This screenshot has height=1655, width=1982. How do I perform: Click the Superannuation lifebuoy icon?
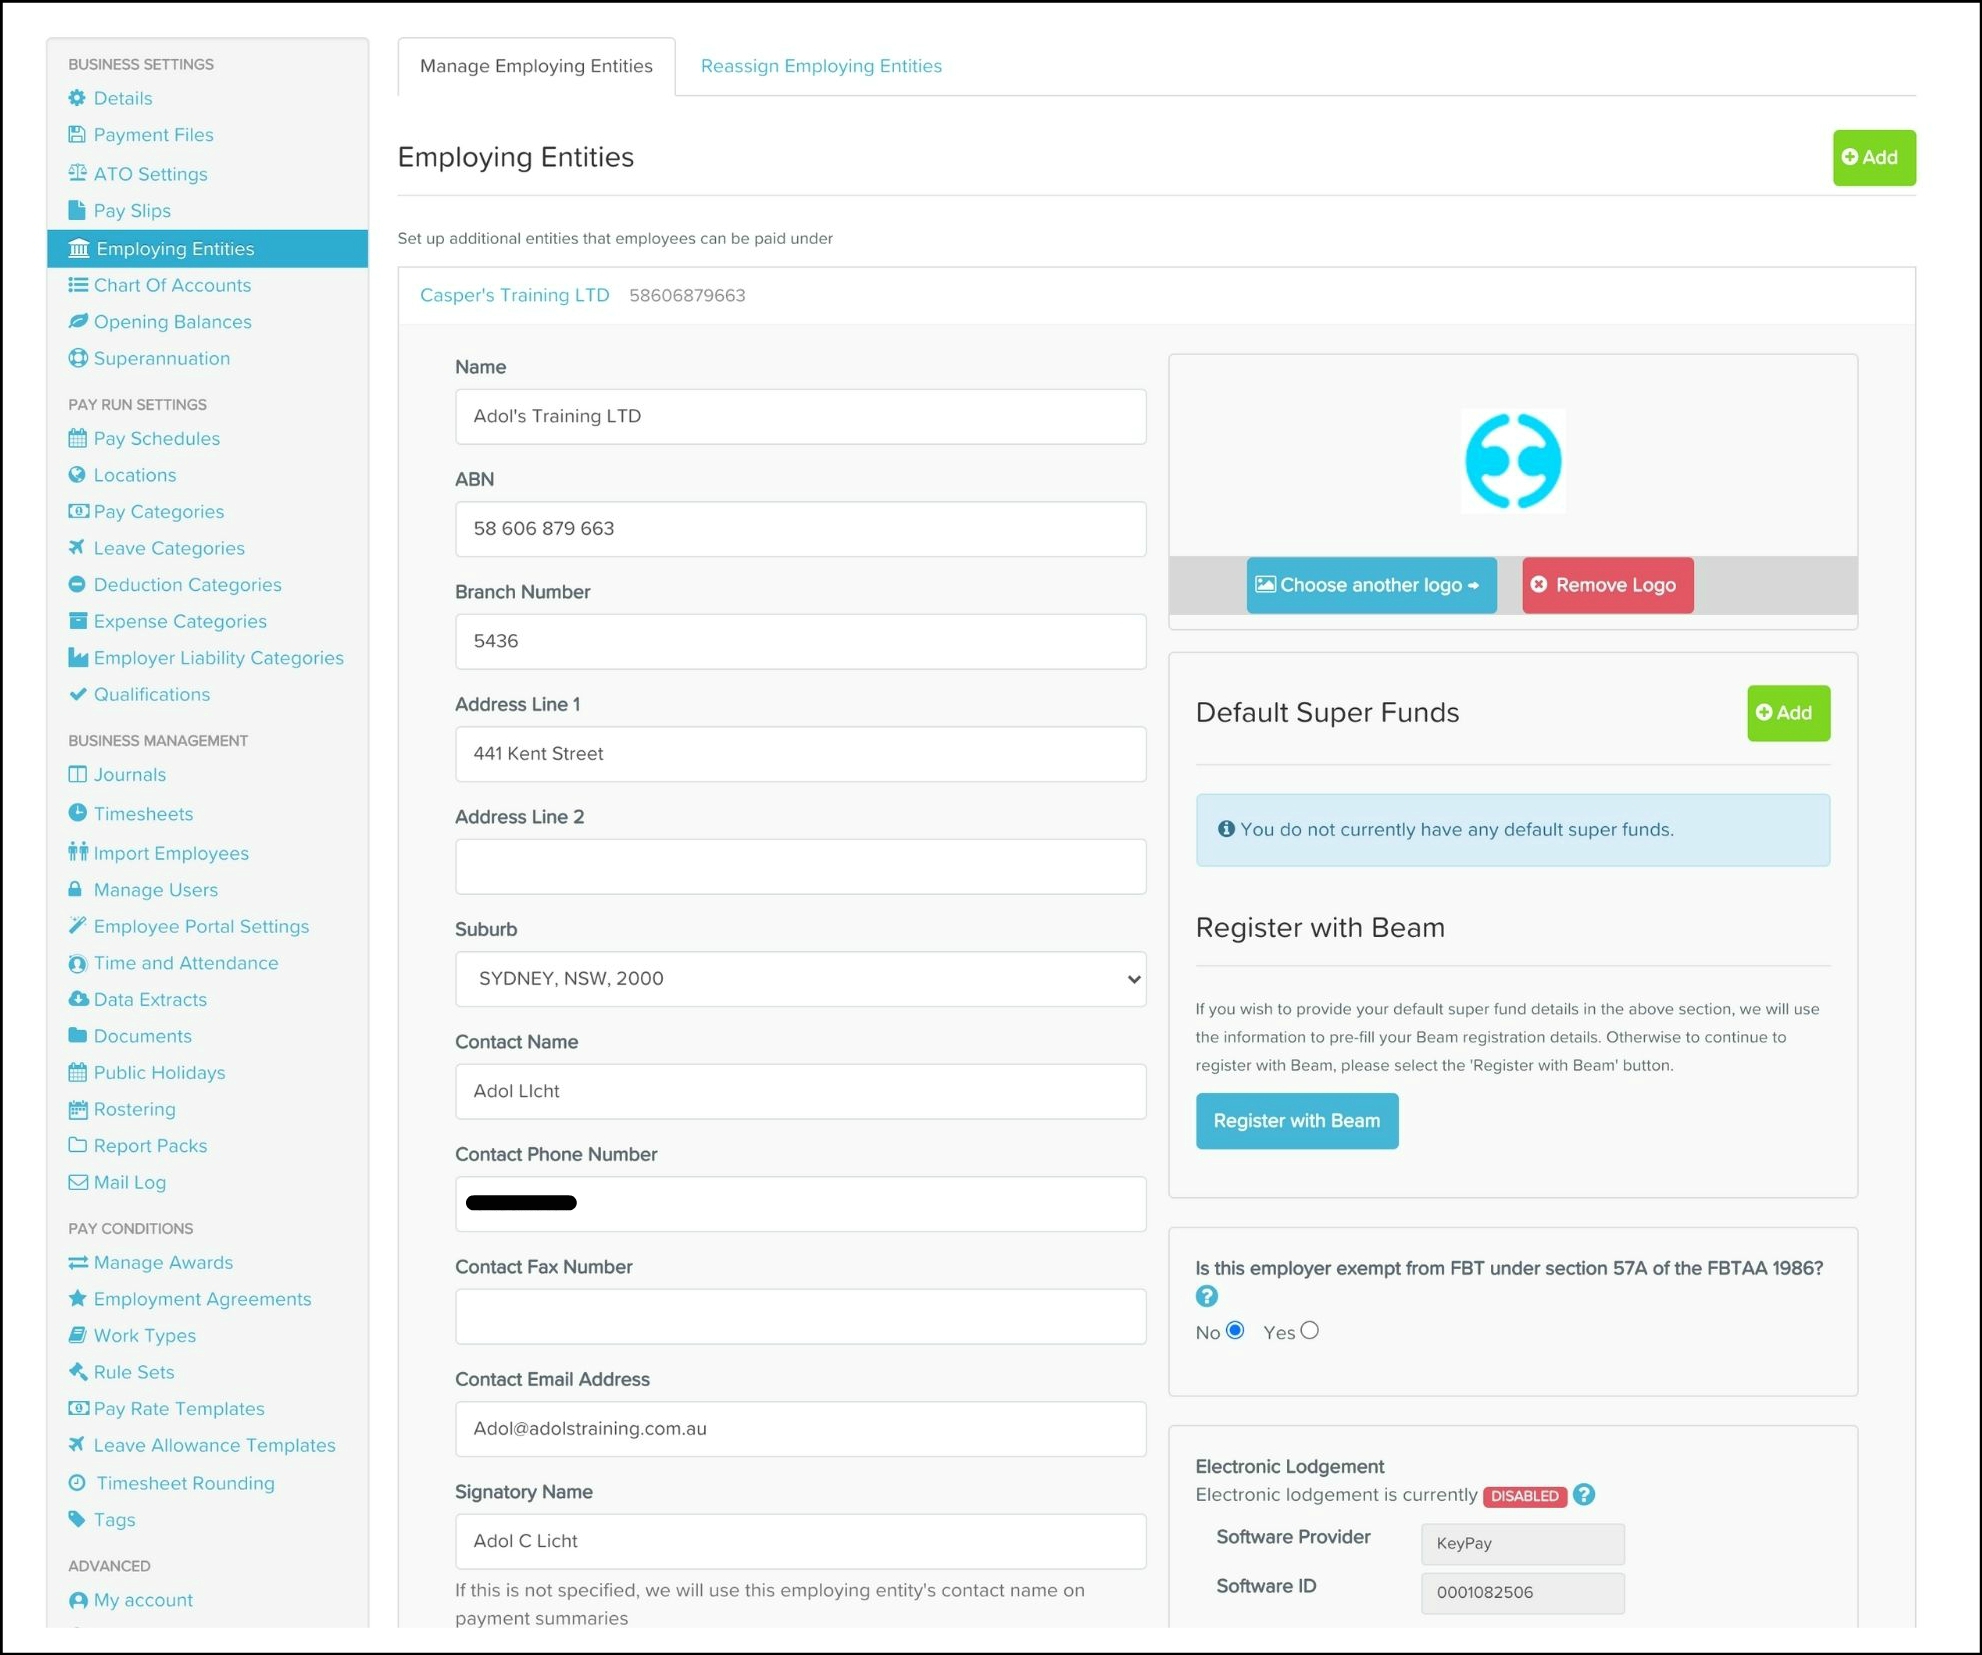pyautogui.click(x=77, y=358)
